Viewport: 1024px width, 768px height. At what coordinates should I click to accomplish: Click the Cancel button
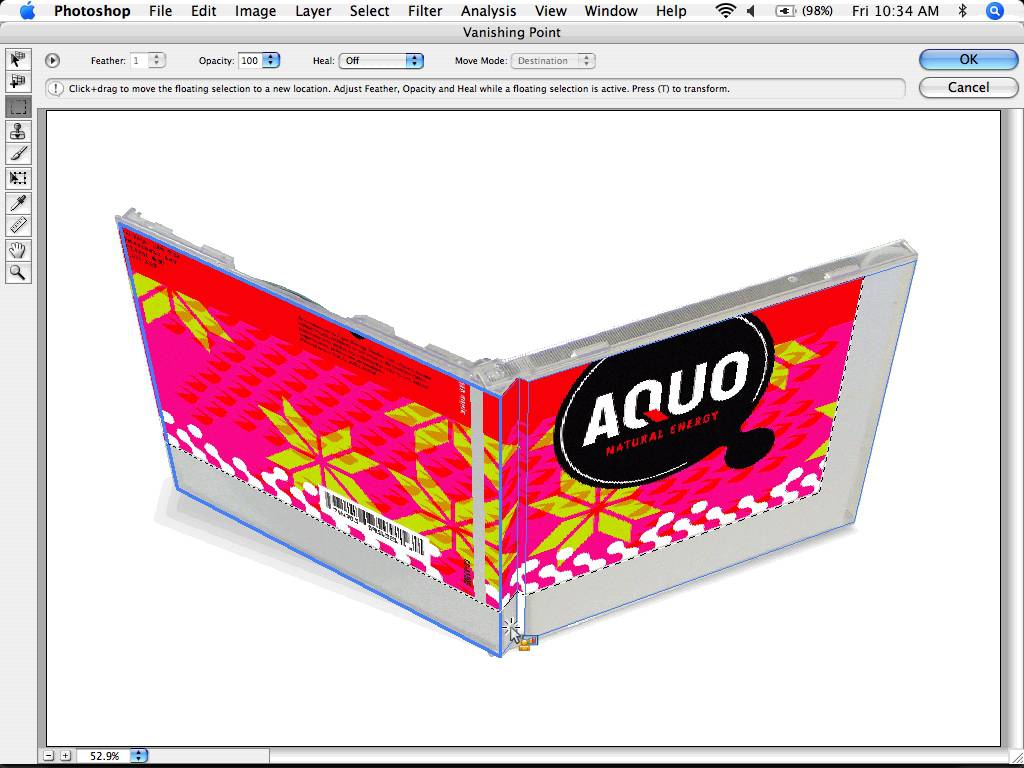pyautogui.click(x=968, y=88)
